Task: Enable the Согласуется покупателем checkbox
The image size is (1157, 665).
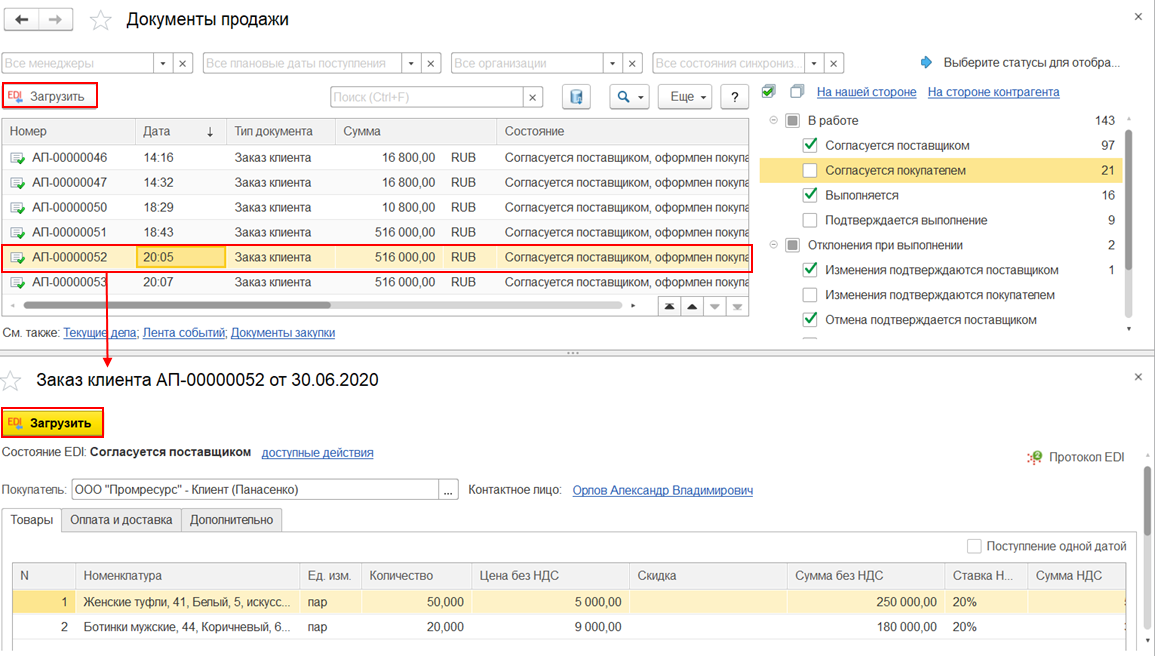Action: pos(810,171)
